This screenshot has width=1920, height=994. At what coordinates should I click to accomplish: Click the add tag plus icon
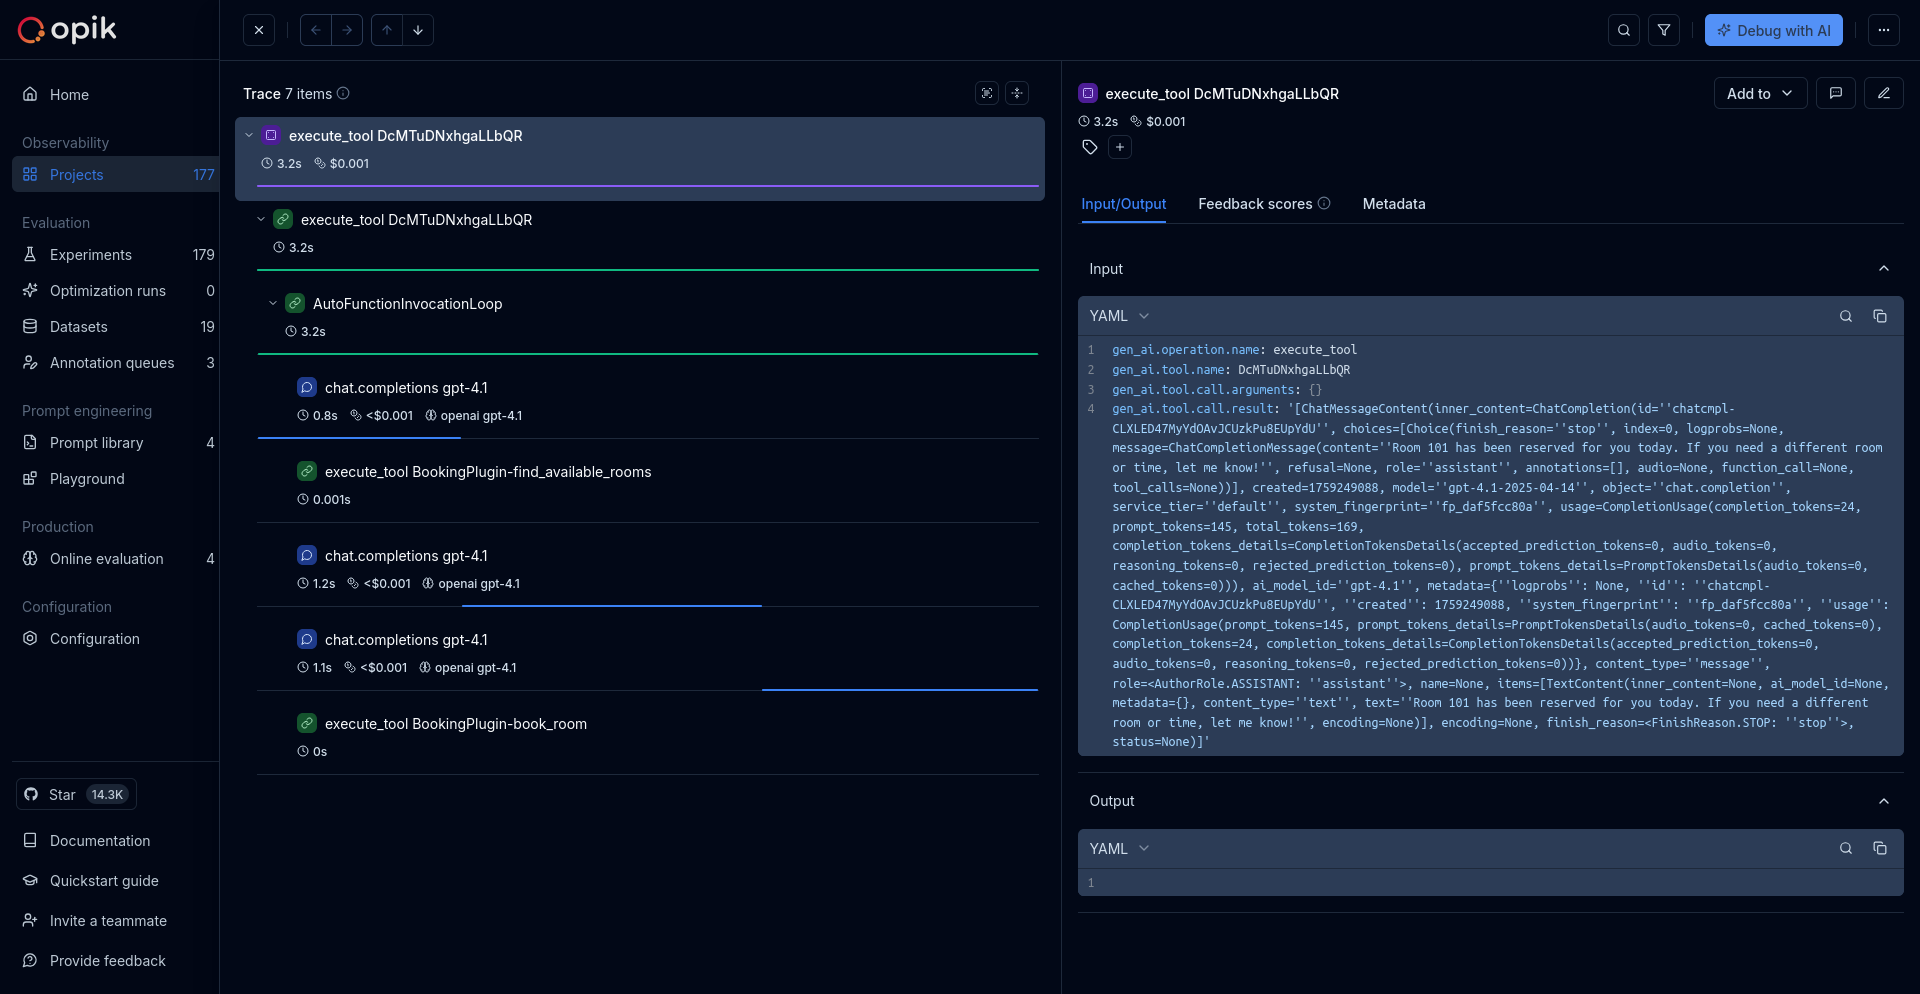tap(1120, 147)
